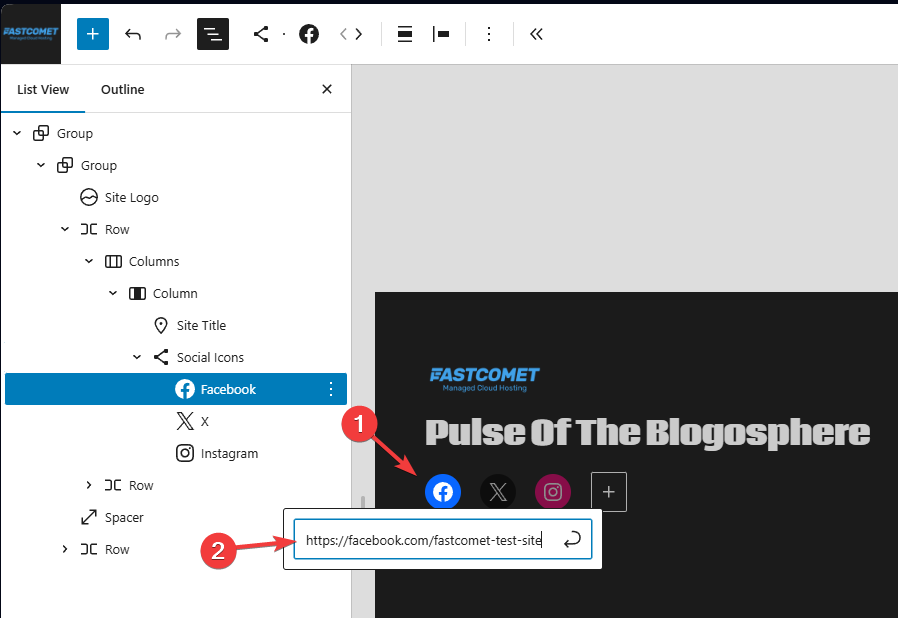
Task: Collapse the Social Icons tree item
Action: click(x=137, y=357)
